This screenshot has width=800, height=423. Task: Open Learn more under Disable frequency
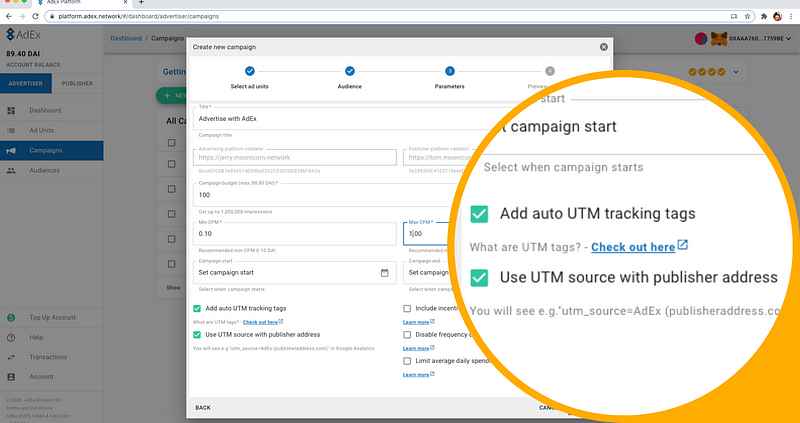418,349
